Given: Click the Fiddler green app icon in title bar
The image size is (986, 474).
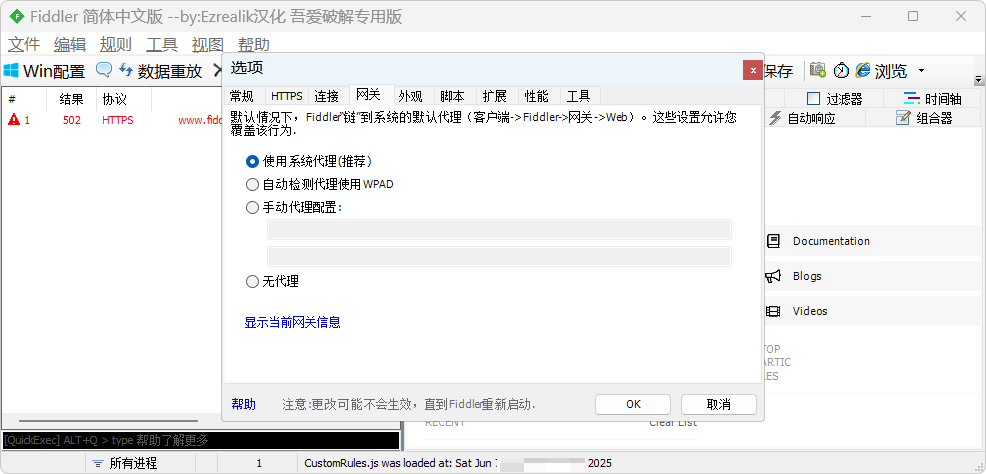Looking at the screenshot, I should (17, 16).
